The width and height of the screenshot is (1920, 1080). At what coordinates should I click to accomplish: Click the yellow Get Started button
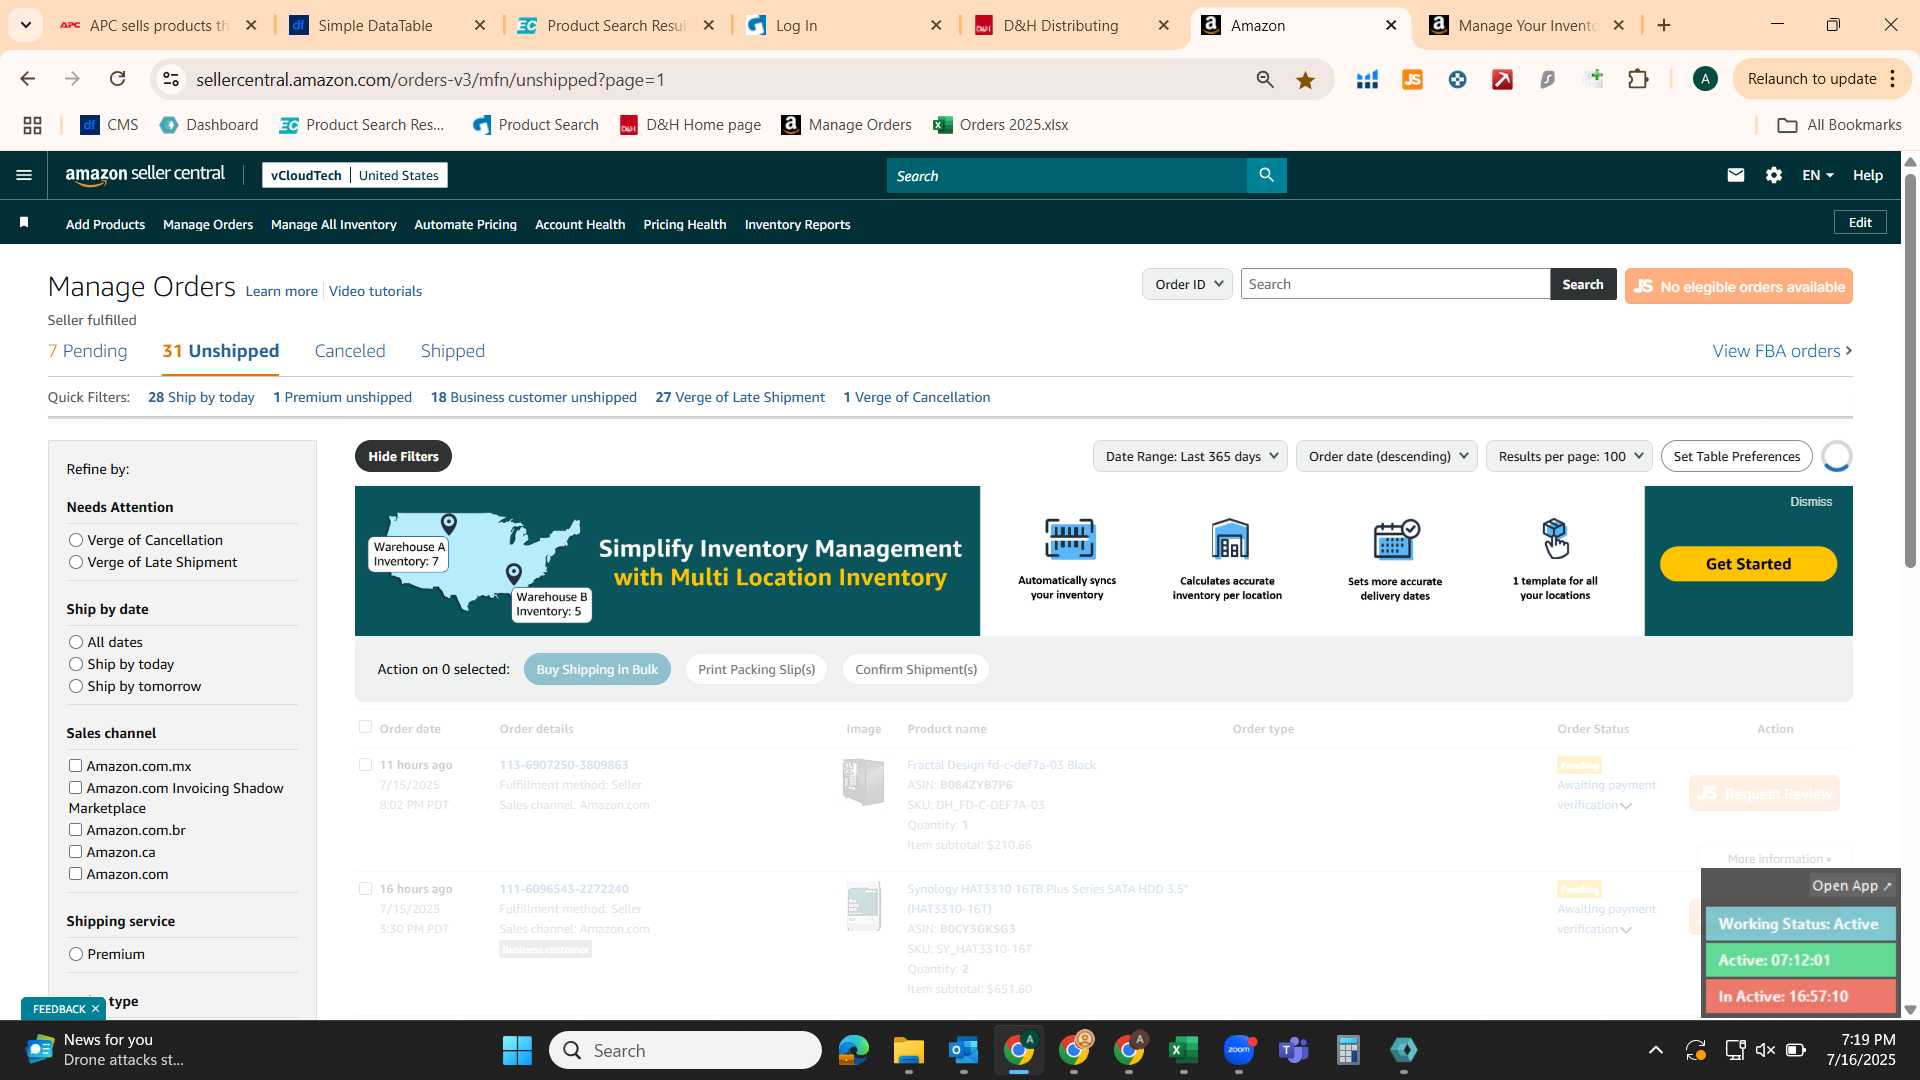pyautogui.click(x=1748, y=564)
